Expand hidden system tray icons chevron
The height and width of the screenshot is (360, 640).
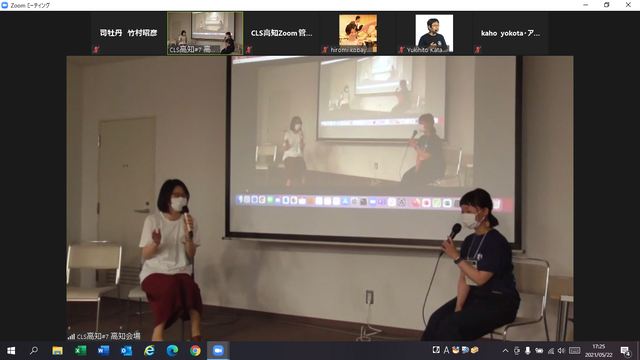[505, 351]
